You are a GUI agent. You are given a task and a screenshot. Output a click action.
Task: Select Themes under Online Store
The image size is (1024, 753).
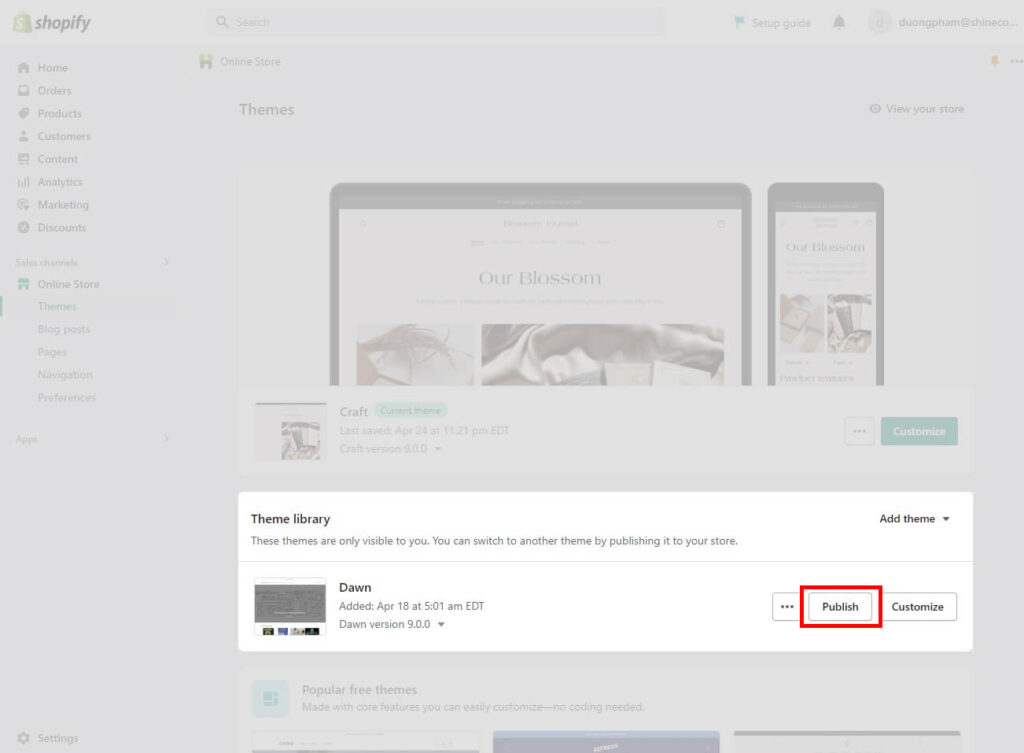(57, 306)
